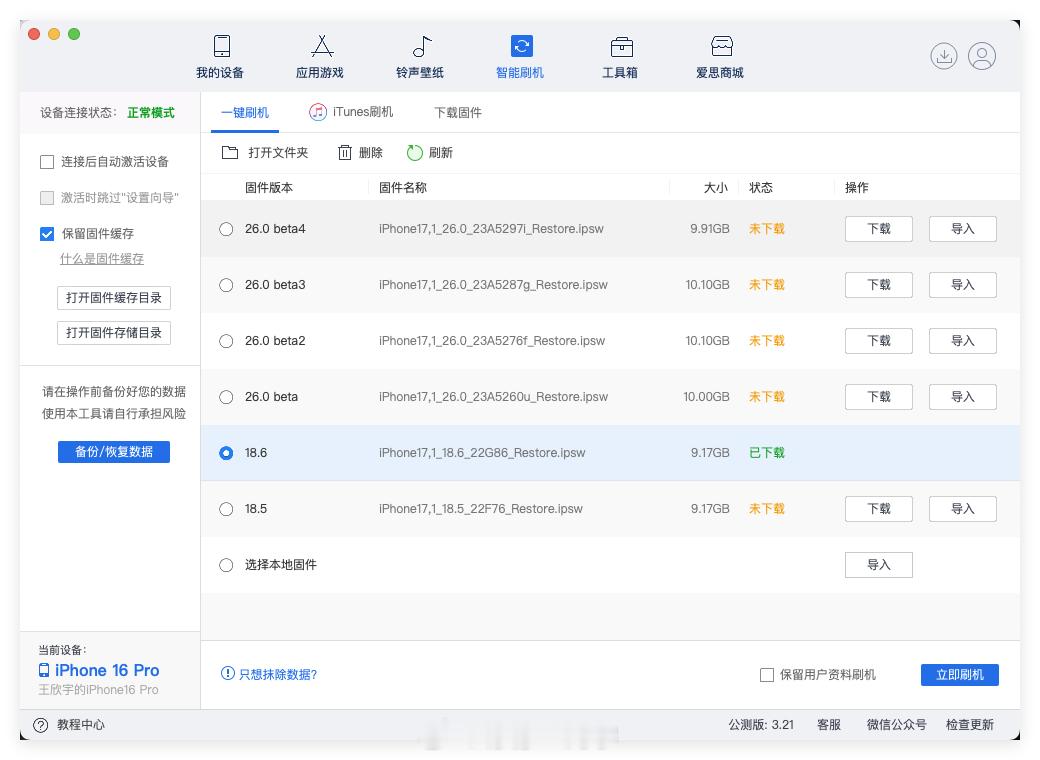The width and height of the screenshot is (1040, 760).
Task: Click 导入 for 26.0 beta firmware
Action: click(x=962, y=397)
